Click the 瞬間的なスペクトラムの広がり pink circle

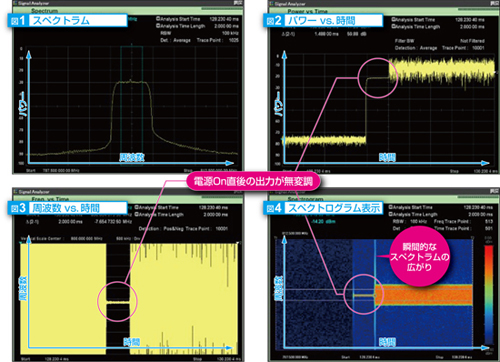pyautogui.click(x=419, y=257)
